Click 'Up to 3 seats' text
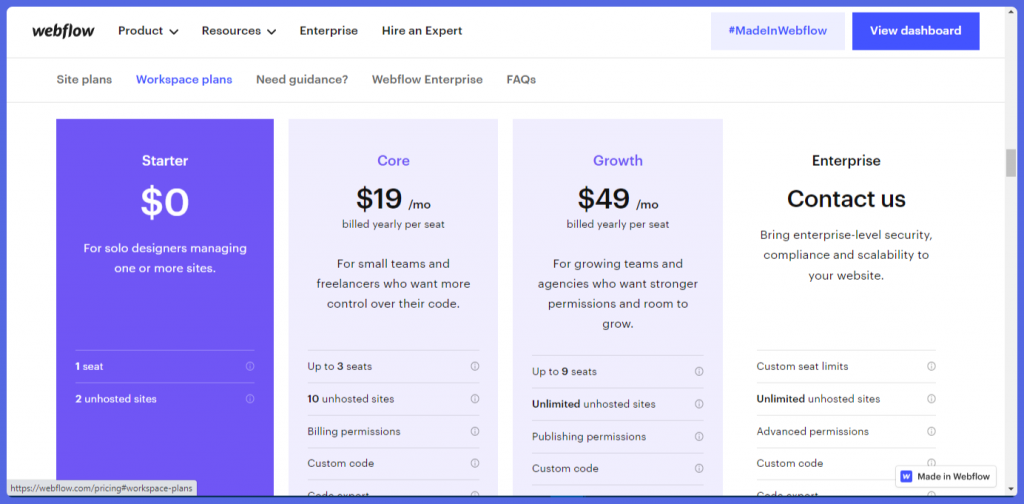Image resolution: width=1024 pixels, height=504 pixels. (x=340, y=366)
